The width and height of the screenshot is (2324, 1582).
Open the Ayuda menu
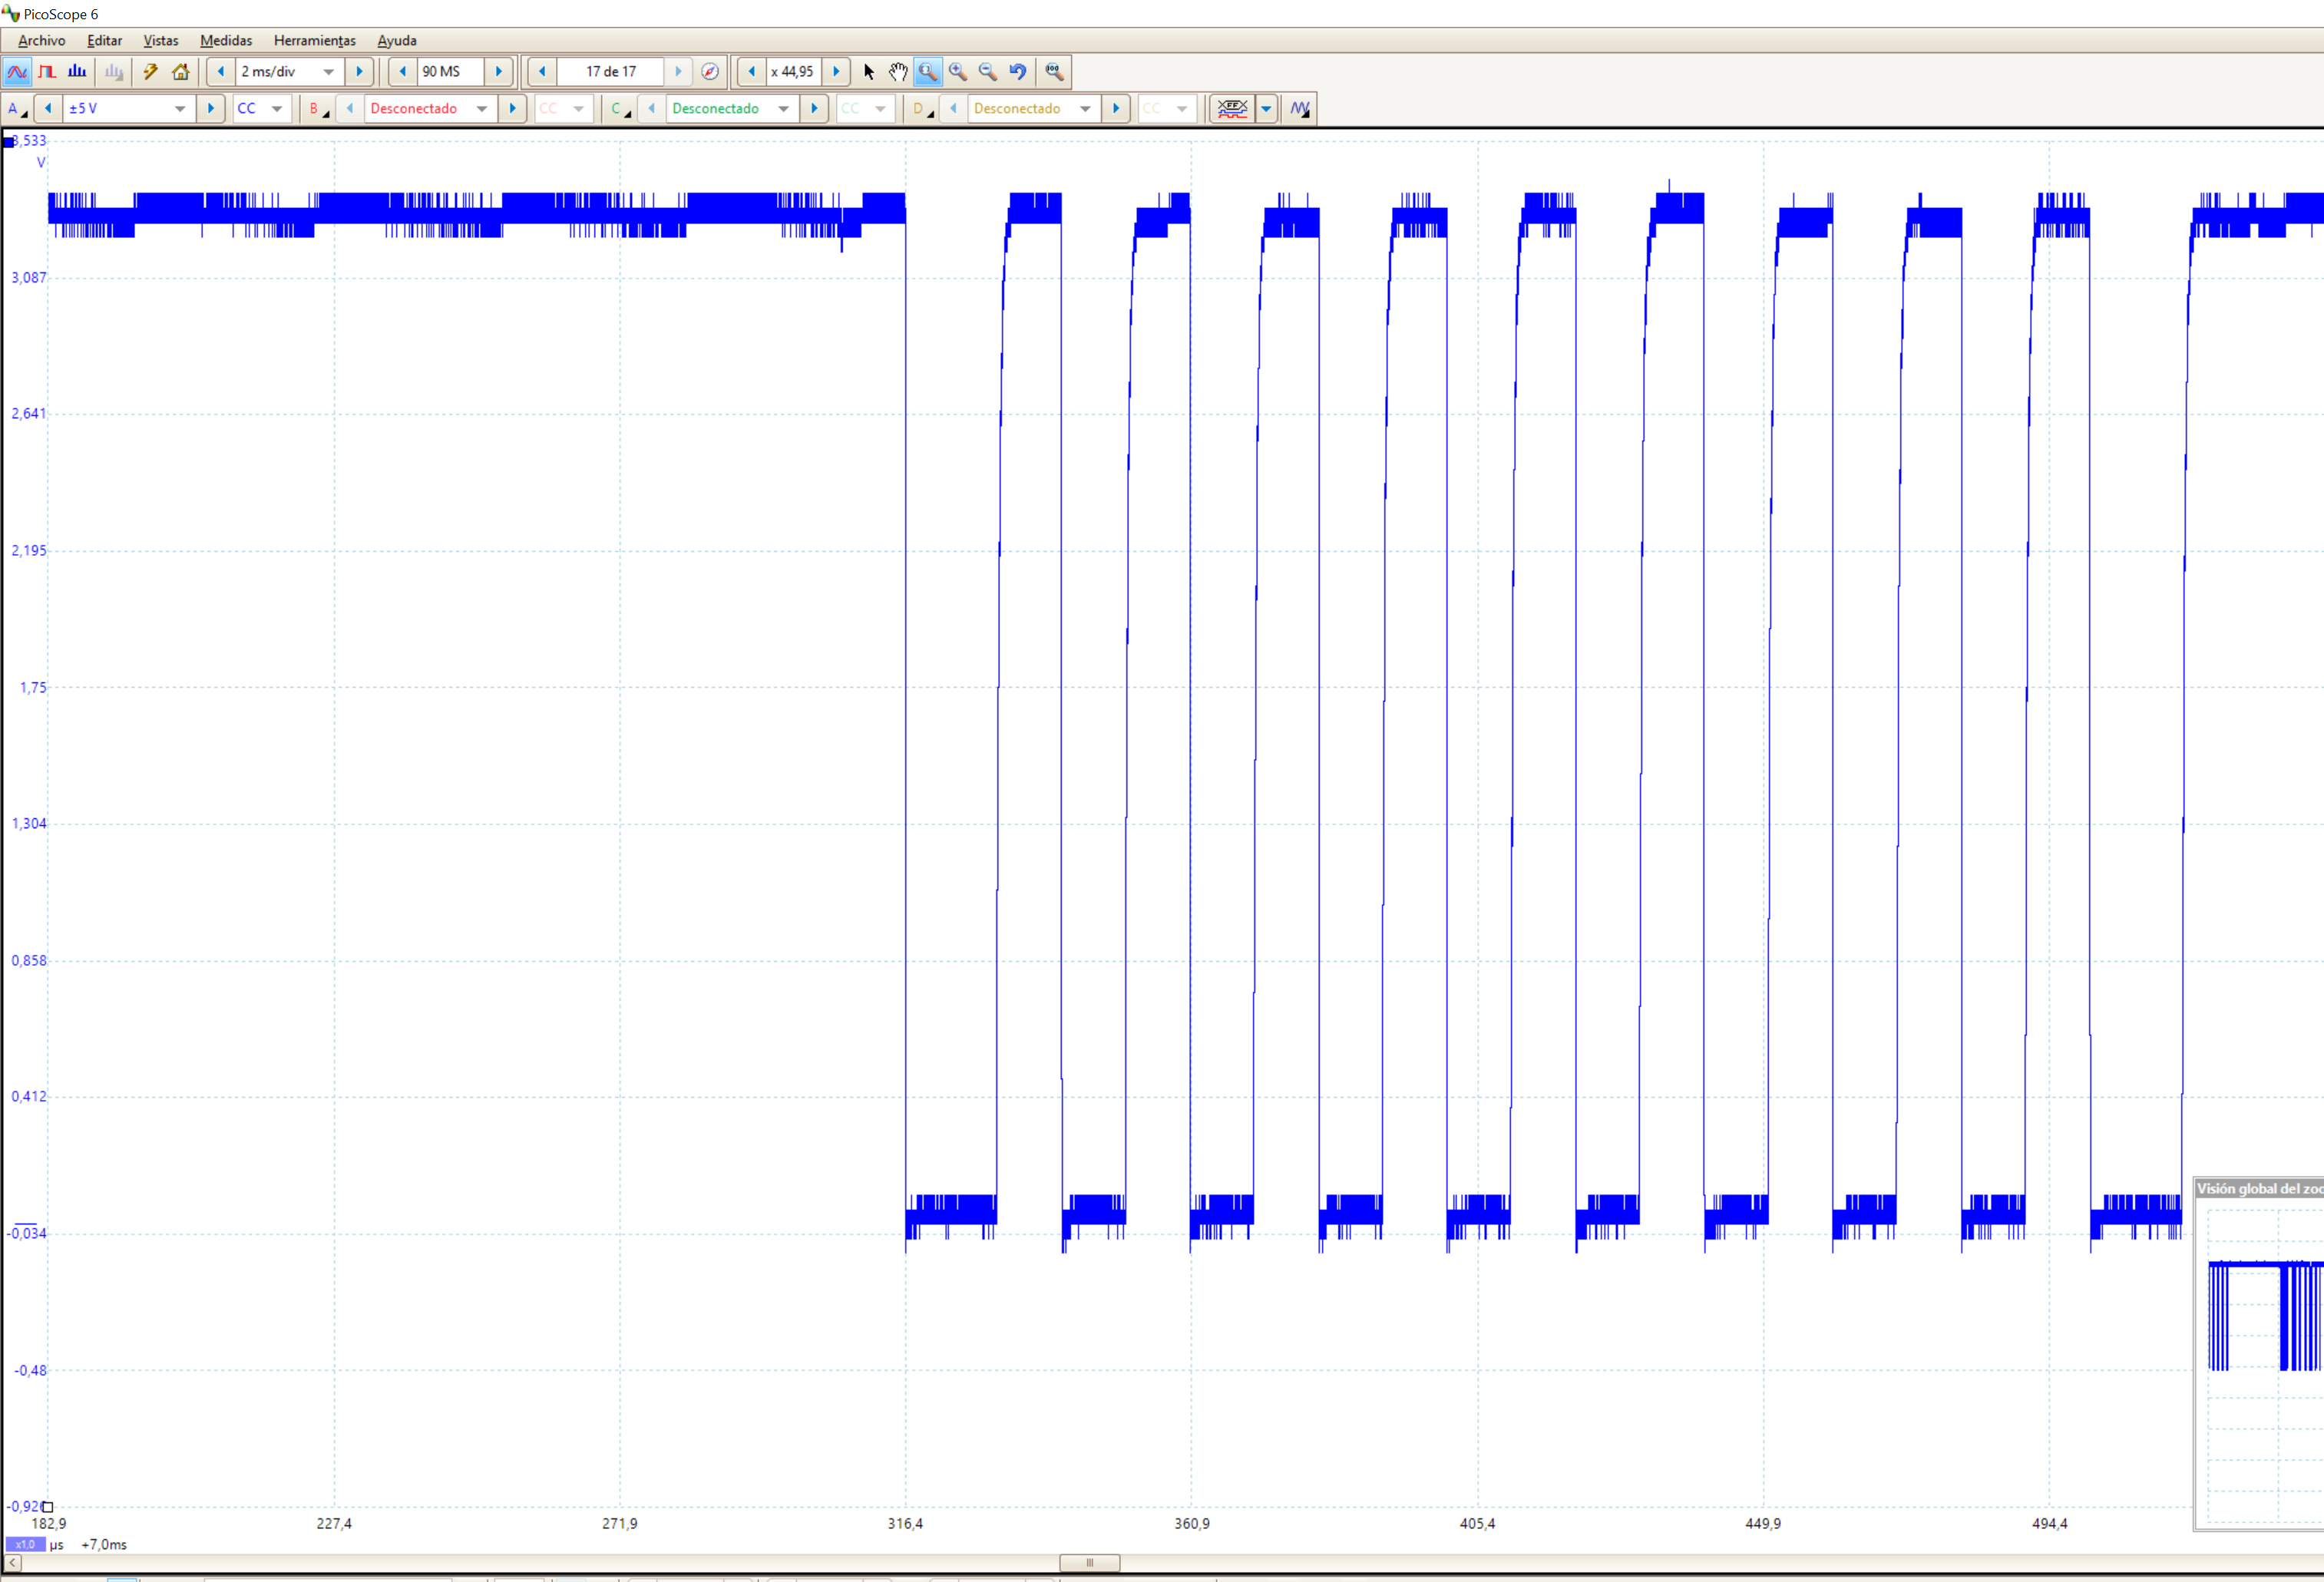click(397, 41)
